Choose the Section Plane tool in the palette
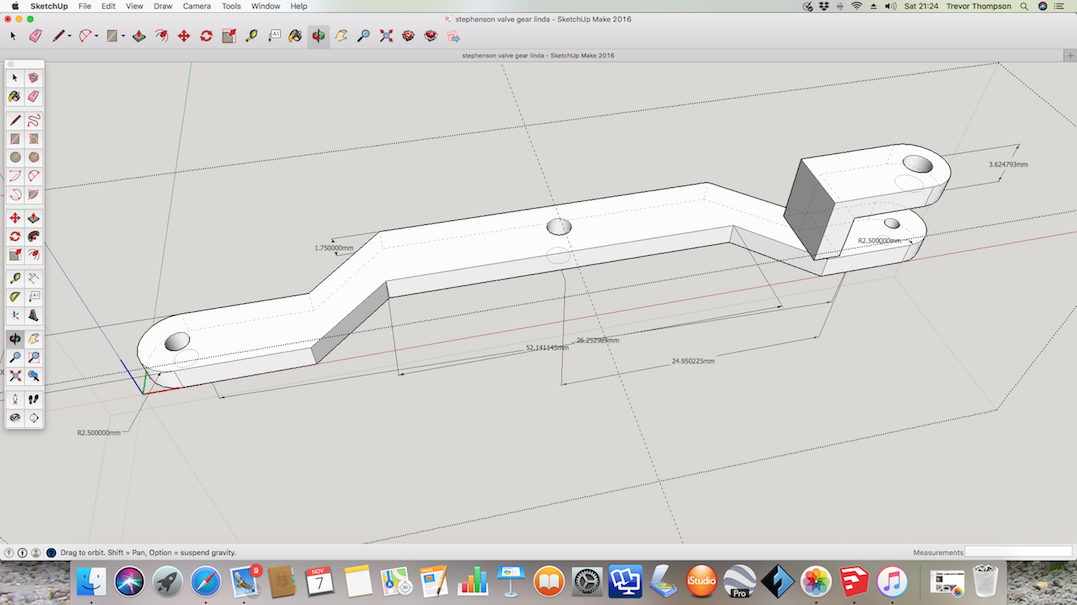1077x605 pixels. (x=33, y=418)
